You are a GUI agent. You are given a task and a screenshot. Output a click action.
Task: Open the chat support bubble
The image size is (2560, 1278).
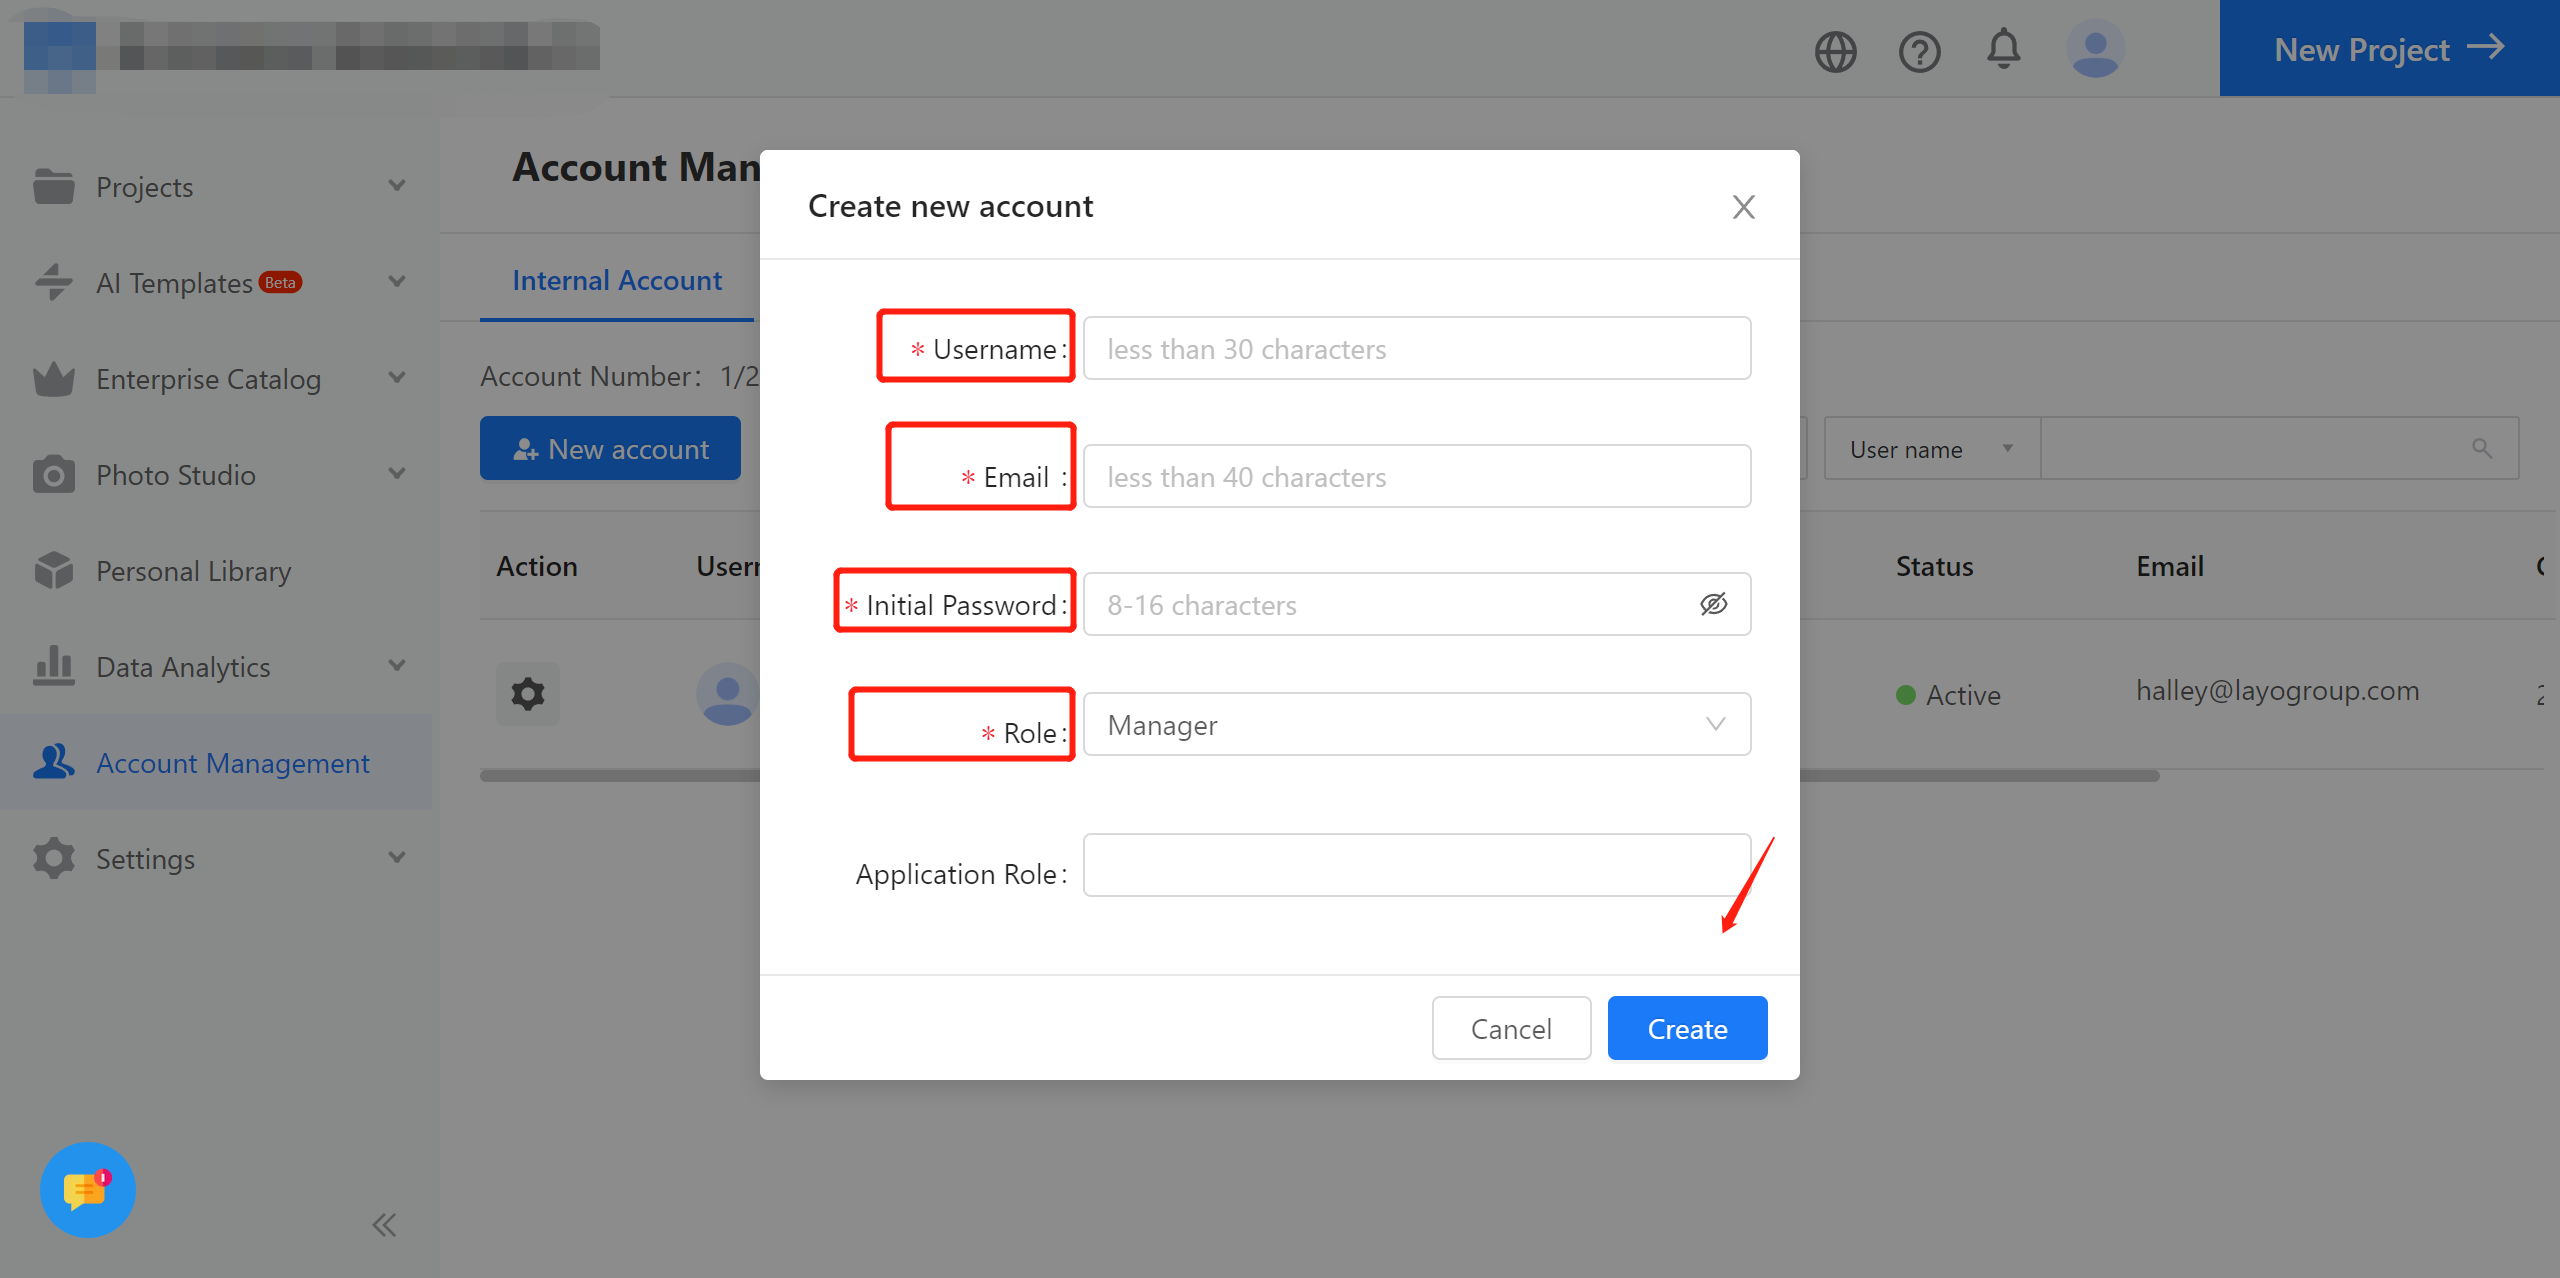(x=87, y=1189)
